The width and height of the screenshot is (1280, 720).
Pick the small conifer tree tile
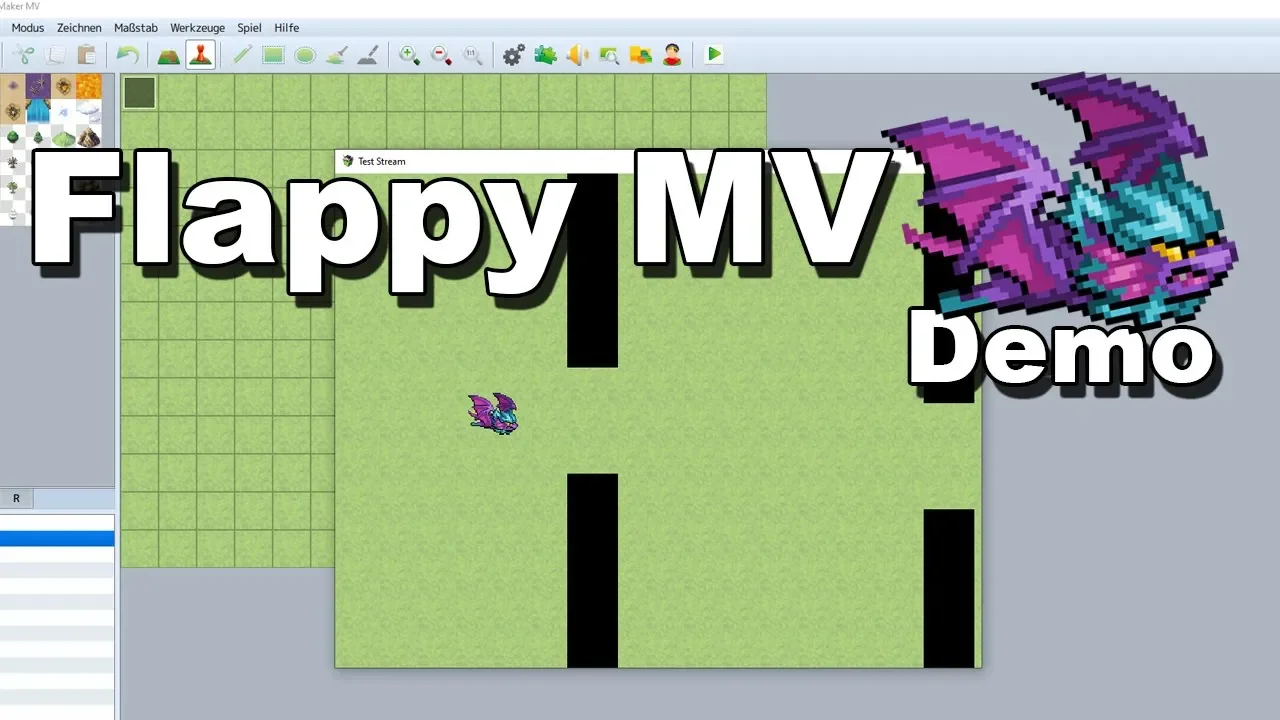coord(38,137)
